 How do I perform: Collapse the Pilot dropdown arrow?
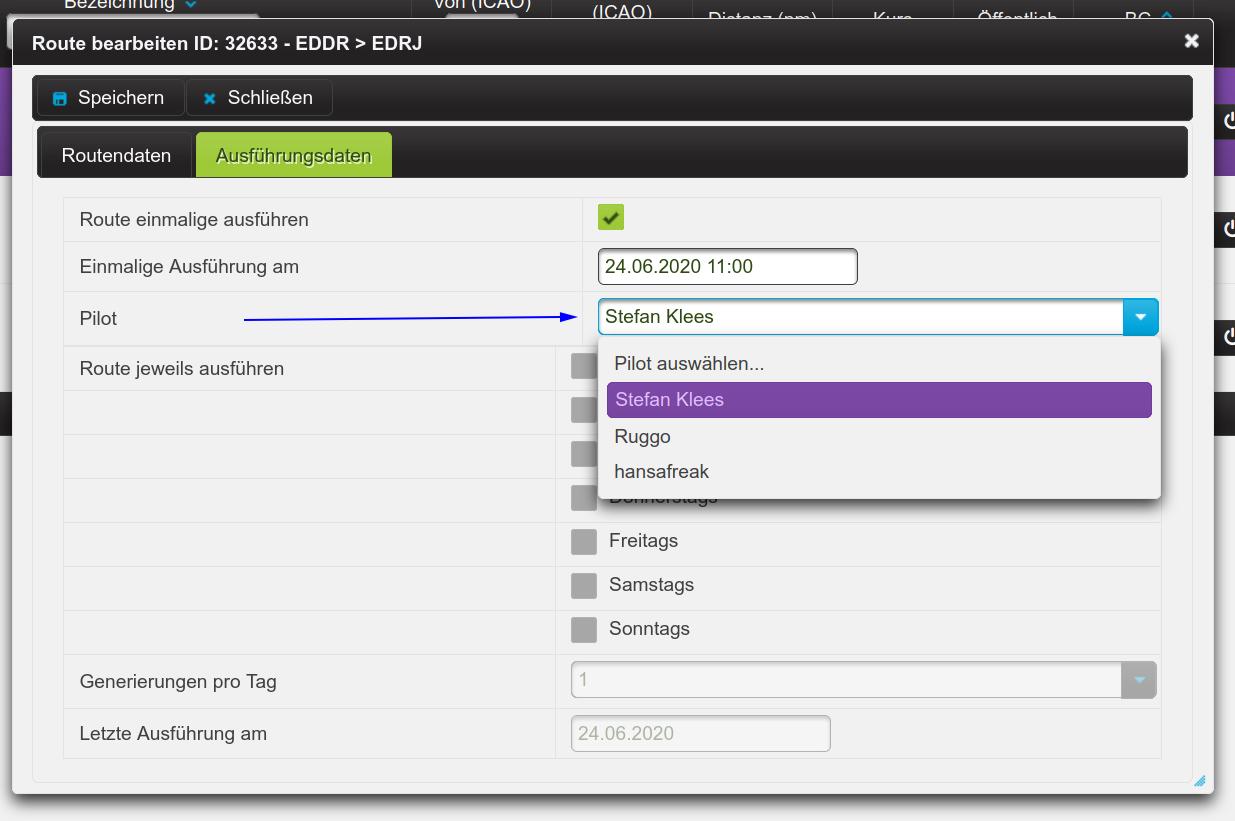tap(1140, 317)
